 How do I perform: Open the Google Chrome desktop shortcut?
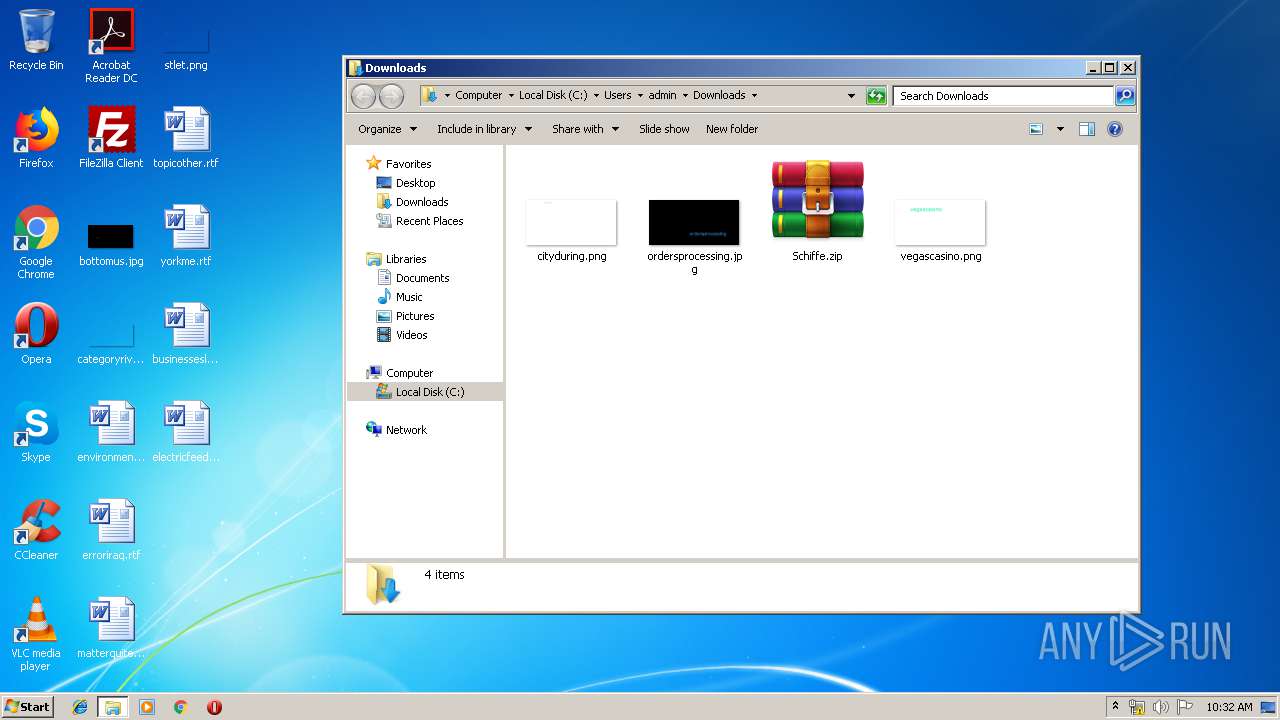point(36,242)
